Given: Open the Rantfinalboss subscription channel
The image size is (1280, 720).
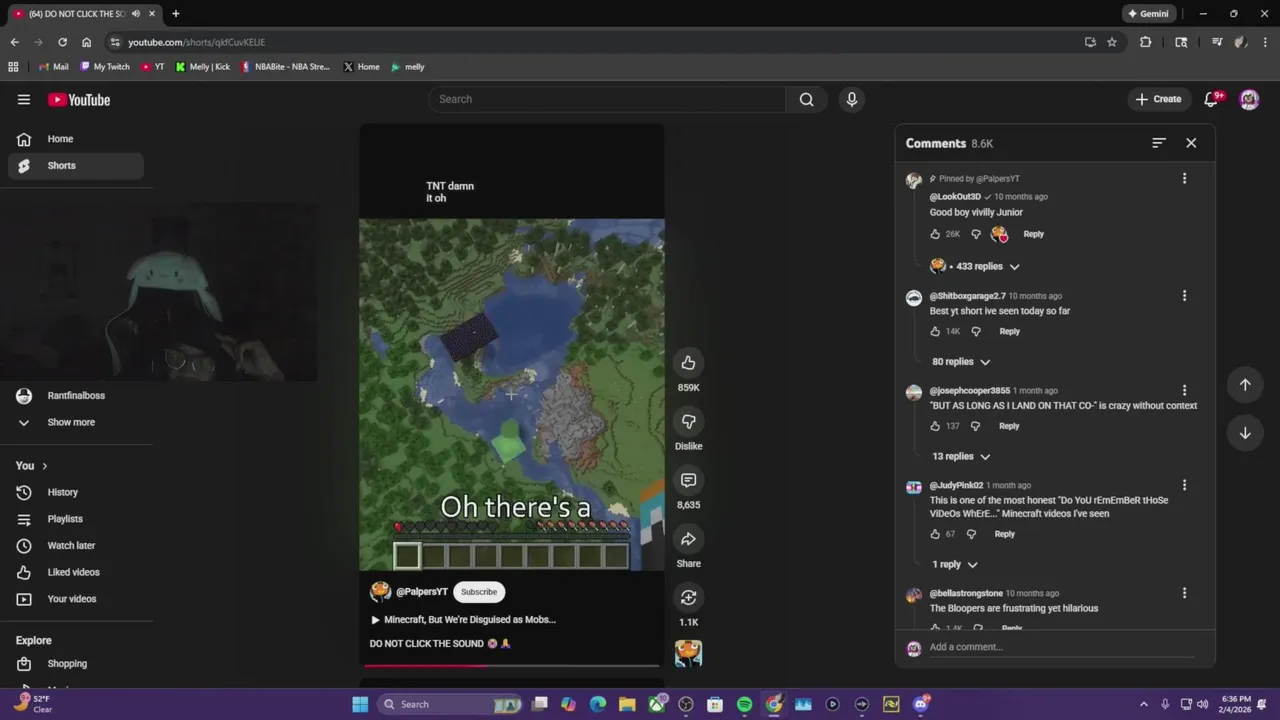Looking at the screenshot, I should point(76,396).
